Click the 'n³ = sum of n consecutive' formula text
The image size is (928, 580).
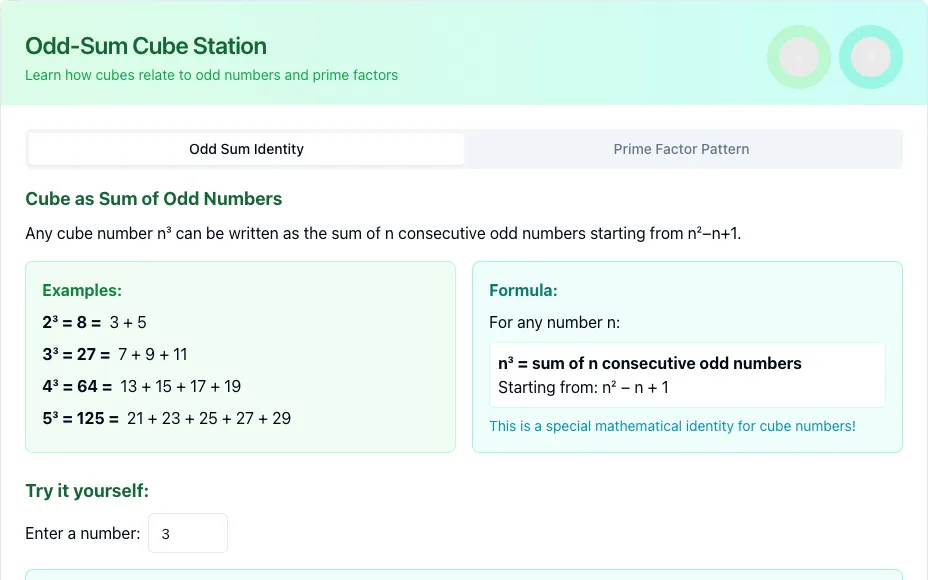point(649,363)
